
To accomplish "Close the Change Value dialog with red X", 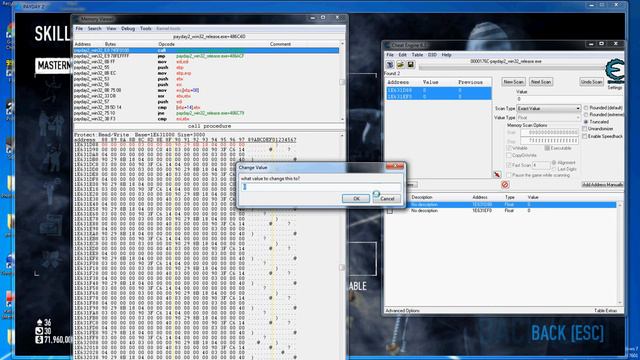I will pos(395,167).
